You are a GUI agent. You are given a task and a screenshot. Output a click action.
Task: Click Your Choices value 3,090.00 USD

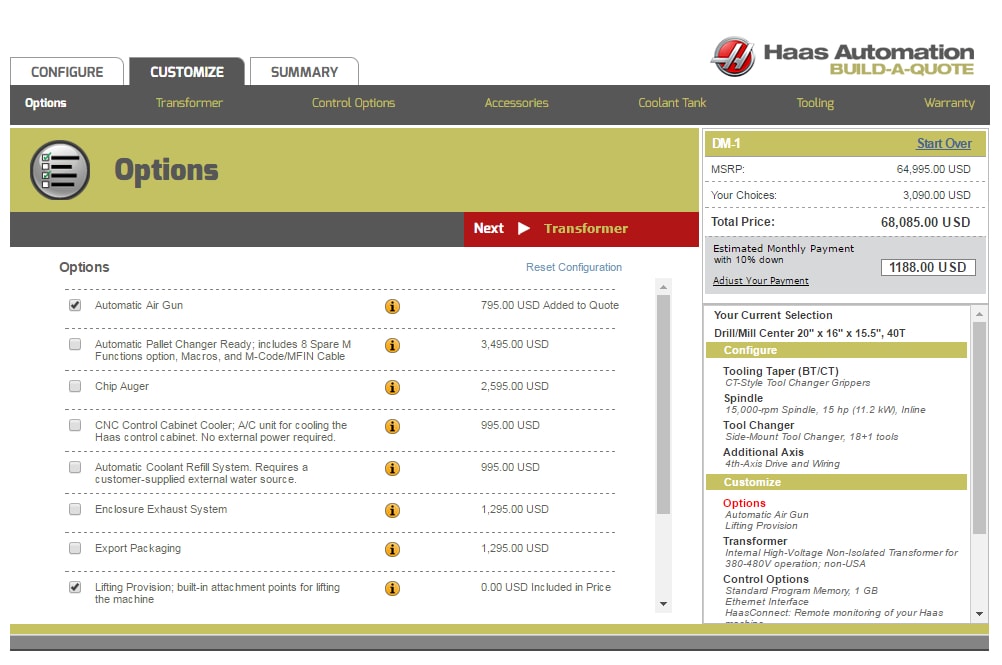936,195
